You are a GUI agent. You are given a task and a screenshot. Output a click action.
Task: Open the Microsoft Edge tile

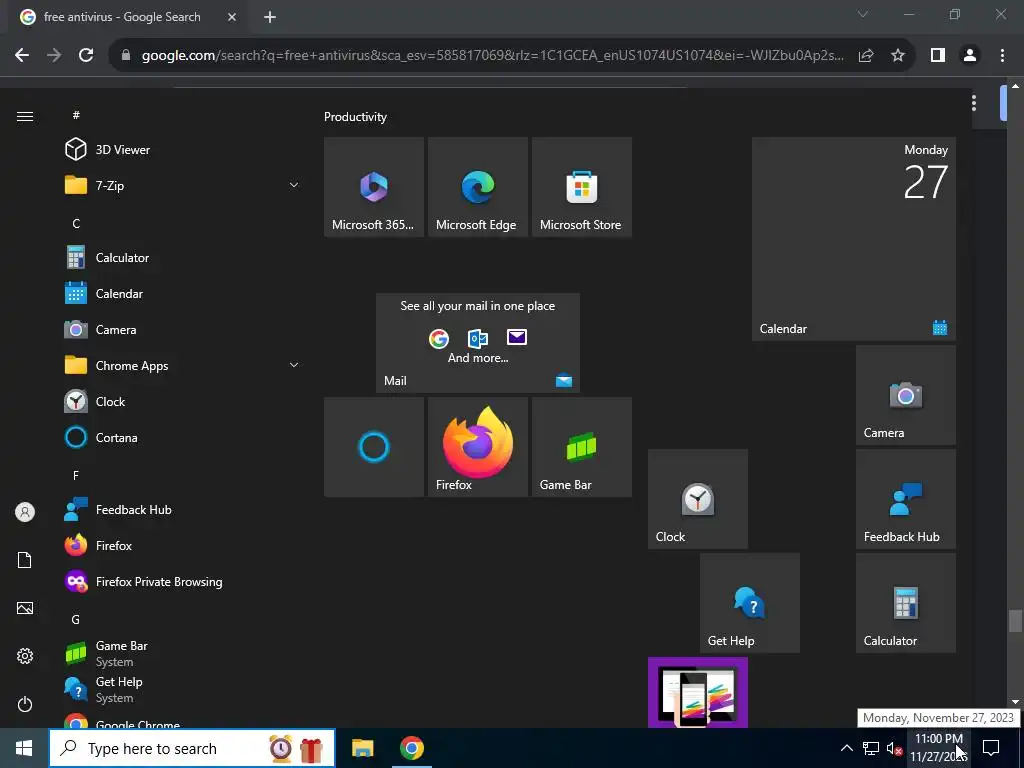coord(478,187)
